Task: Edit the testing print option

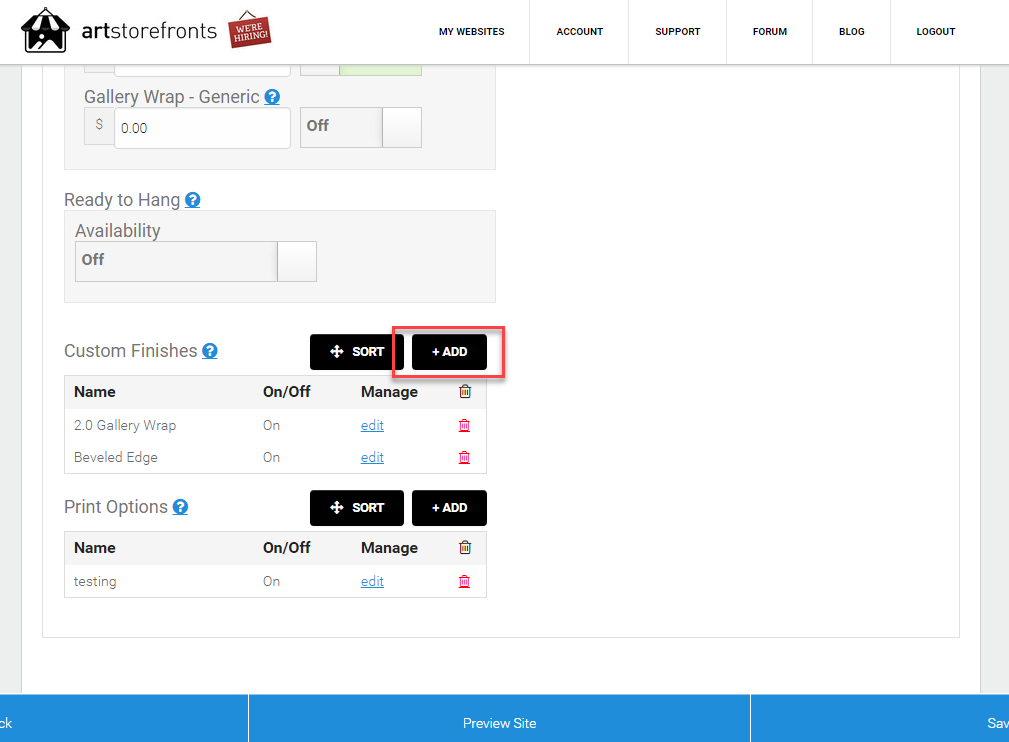Action: click(x=372, y=582)
